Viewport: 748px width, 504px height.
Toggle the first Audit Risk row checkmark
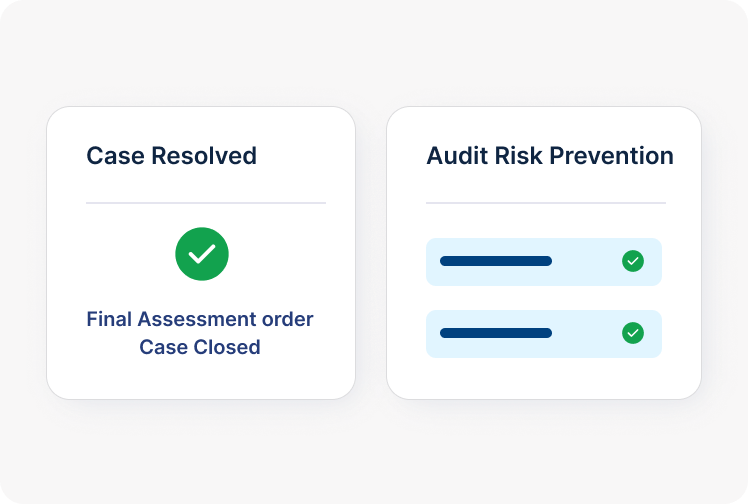633,261
